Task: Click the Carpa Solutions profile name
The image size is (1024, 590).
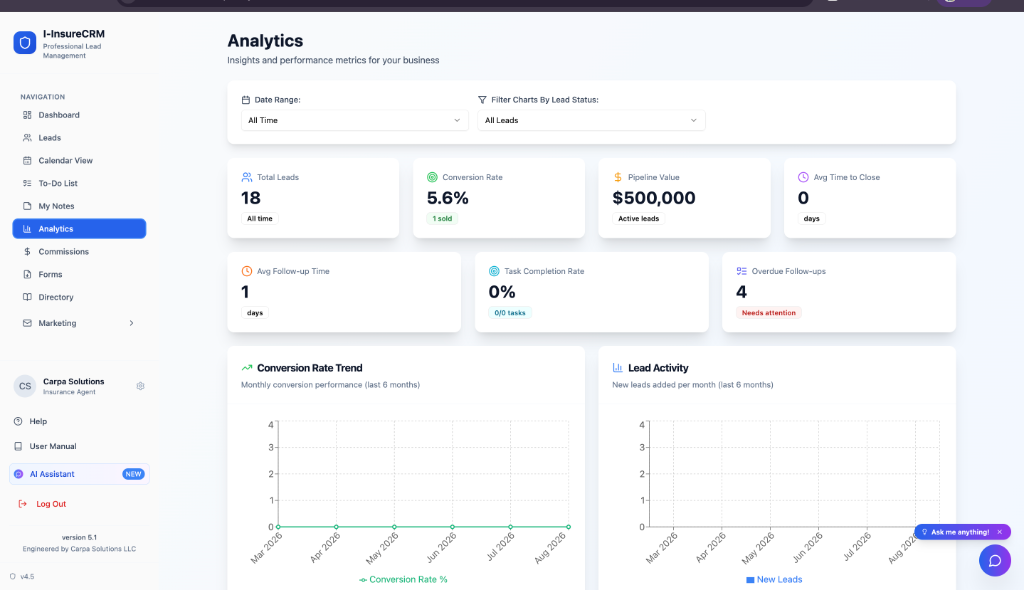Action: pos(74,382)
